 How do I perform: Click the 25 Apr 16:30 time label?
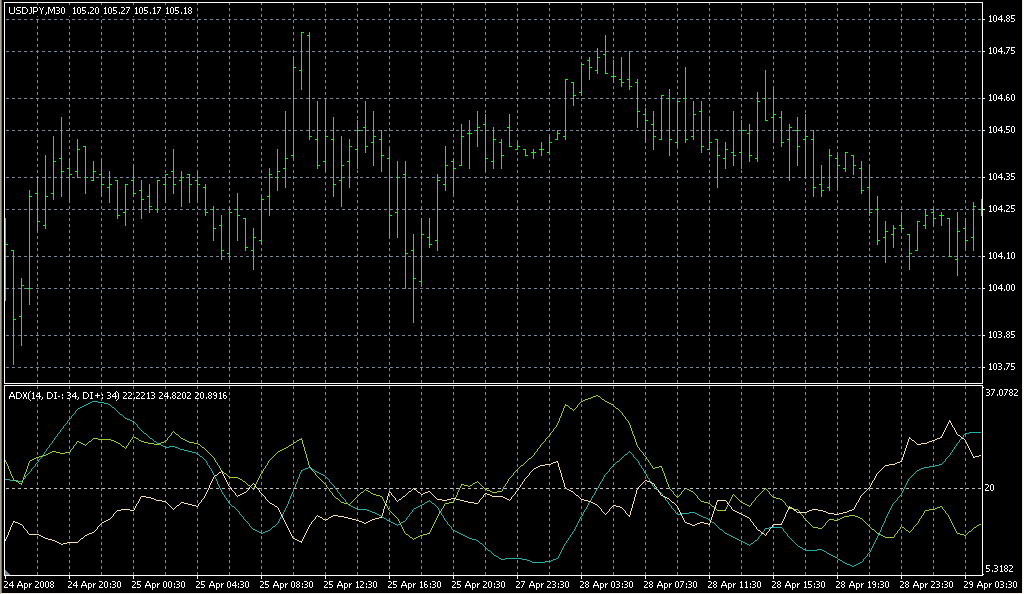(x=417, y=583)
